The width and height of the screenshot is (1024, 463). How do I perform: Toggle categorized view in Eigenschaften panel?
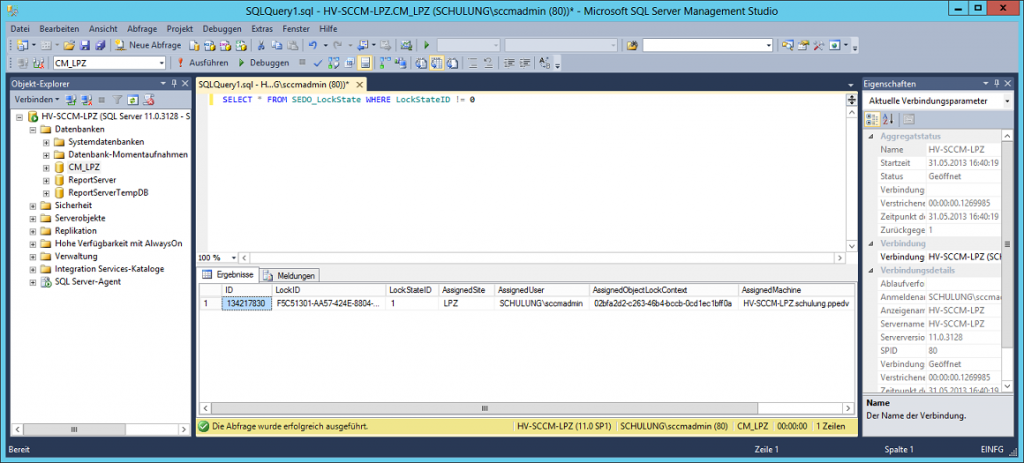click(871, 119)
